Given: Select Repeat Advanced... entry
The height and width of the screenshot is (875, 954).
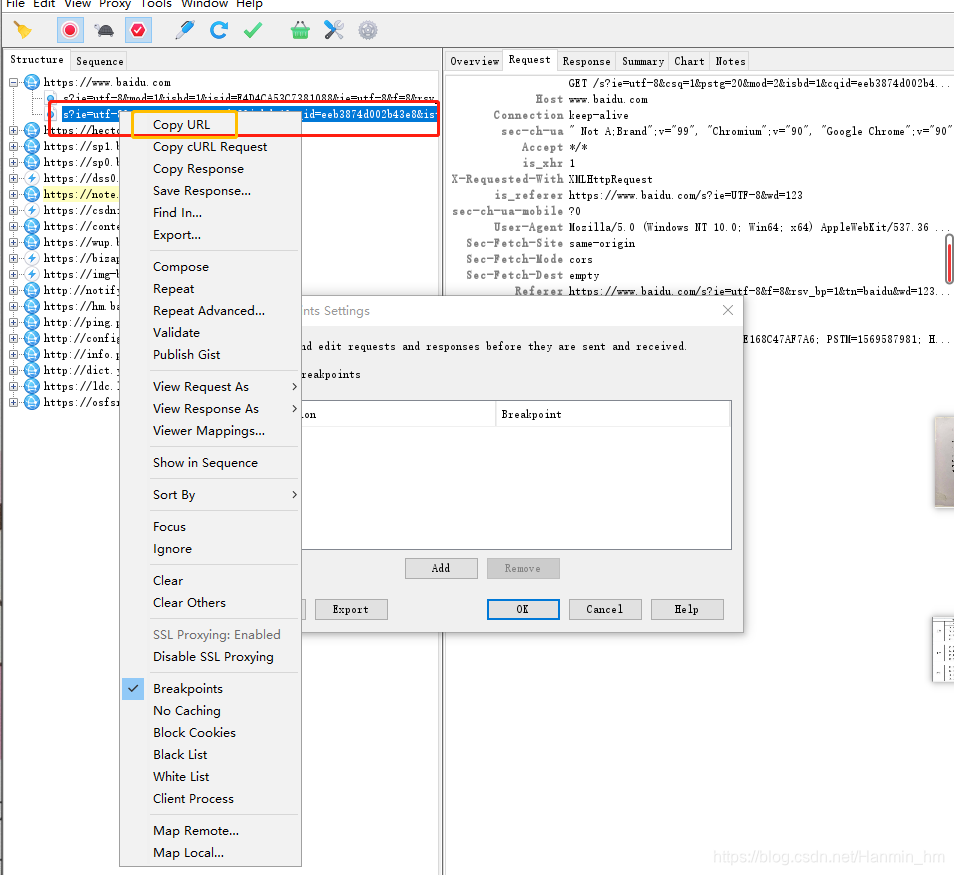Looking at the screenshot, I should [209, 310].
